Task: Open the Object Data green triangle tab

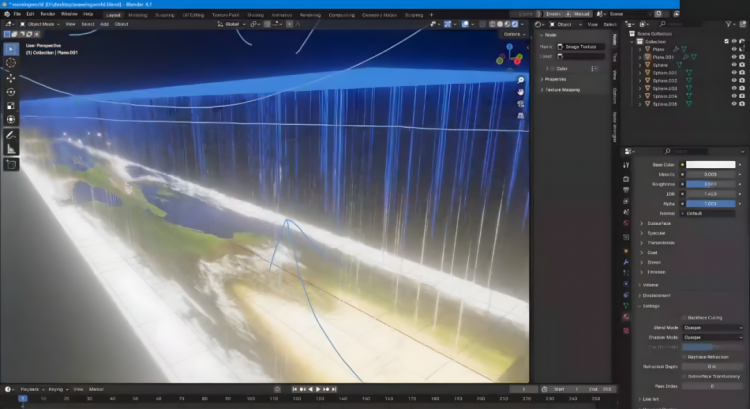Action: tap(626, 305)
